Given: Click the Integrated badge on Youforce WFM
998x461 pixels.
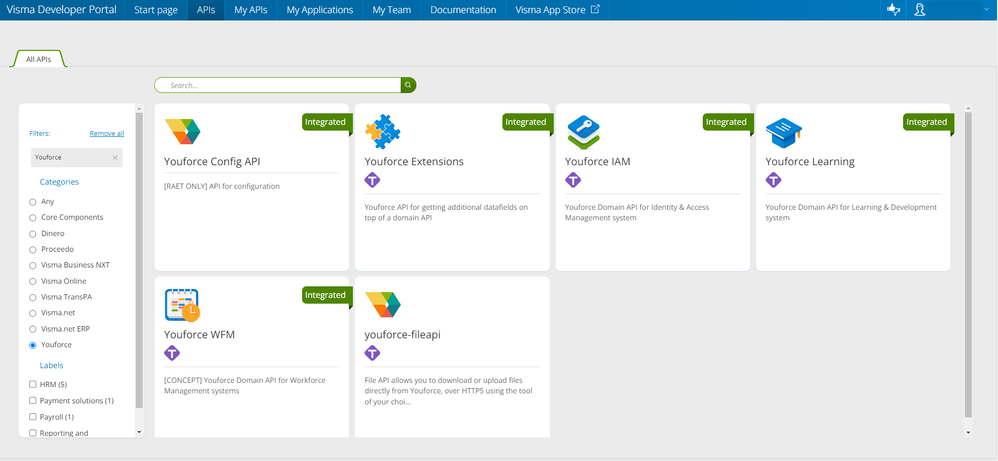Looking at the screenshot, I should click(x=326, y=295).
